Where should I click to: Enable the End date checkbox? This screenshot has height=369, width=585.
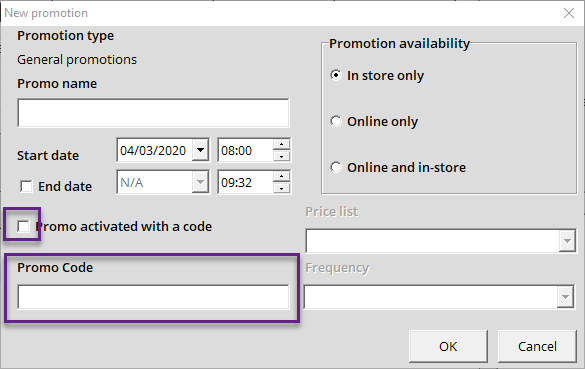(26, 186)
